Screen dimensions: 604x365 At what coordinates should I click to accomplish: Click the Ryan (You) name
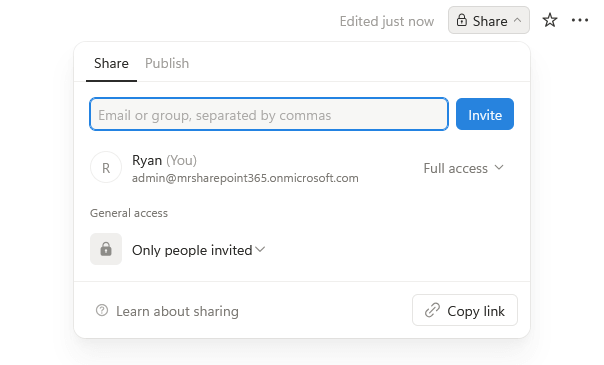[164, 160]
